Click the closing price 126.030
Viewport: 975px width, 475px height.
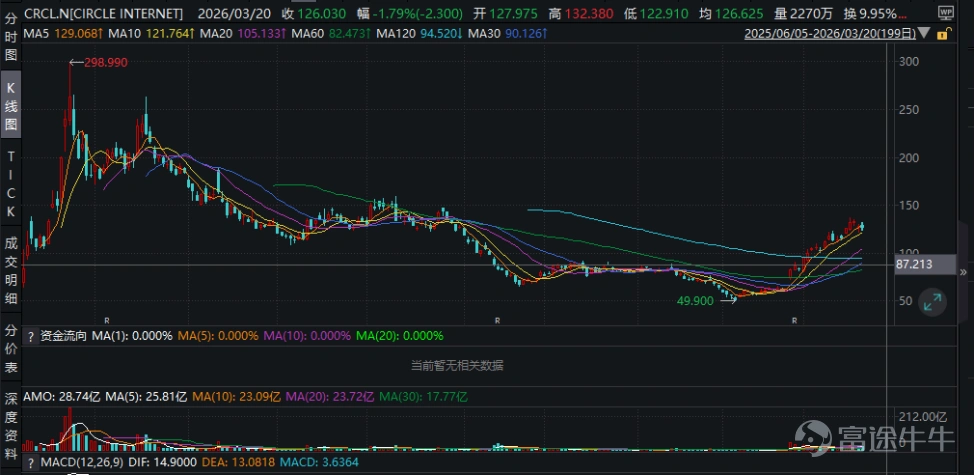(321, 13)
